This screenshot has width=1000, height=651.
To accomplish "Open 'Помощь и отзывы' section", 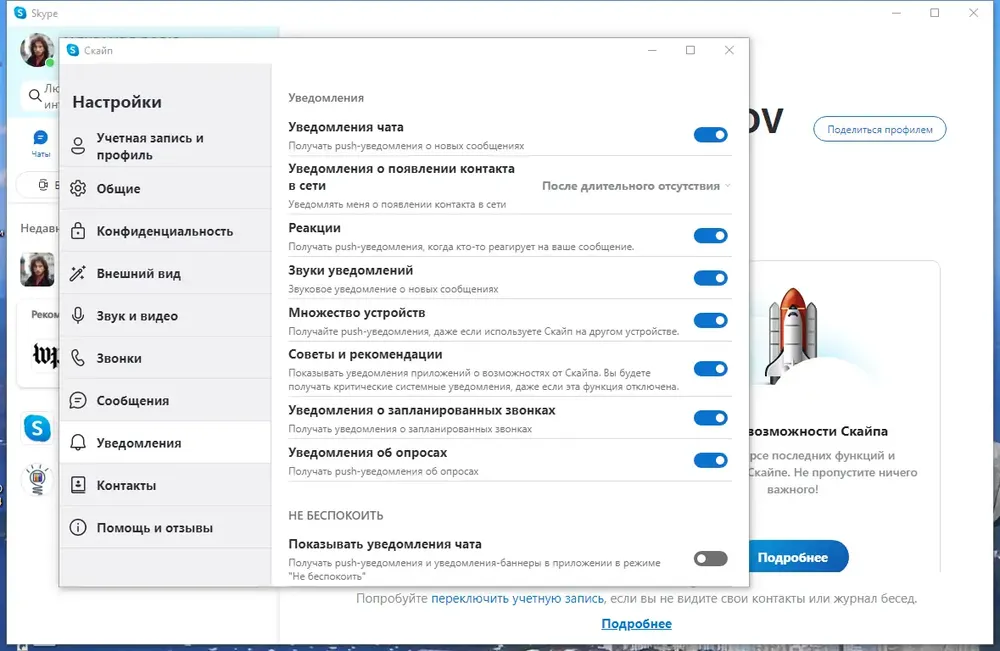I will coord(165,527).
